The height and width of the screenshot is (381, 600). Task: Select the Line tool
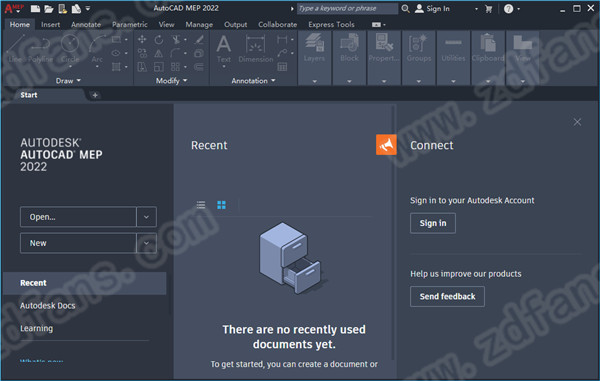[15, 49]
